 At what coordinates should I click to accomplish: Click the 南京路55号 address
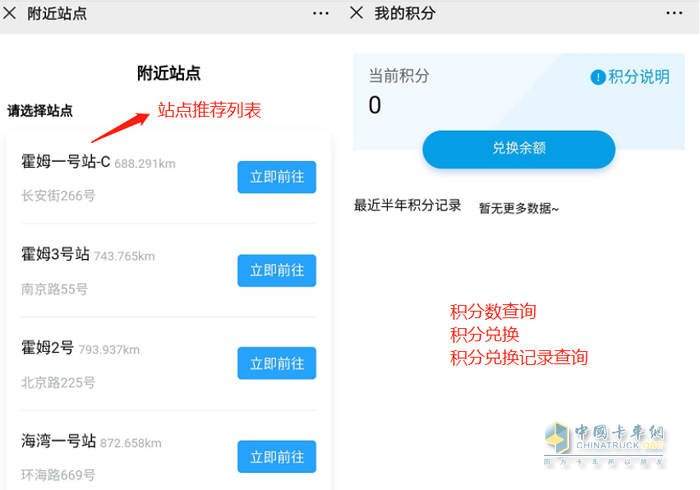point(54,289)
